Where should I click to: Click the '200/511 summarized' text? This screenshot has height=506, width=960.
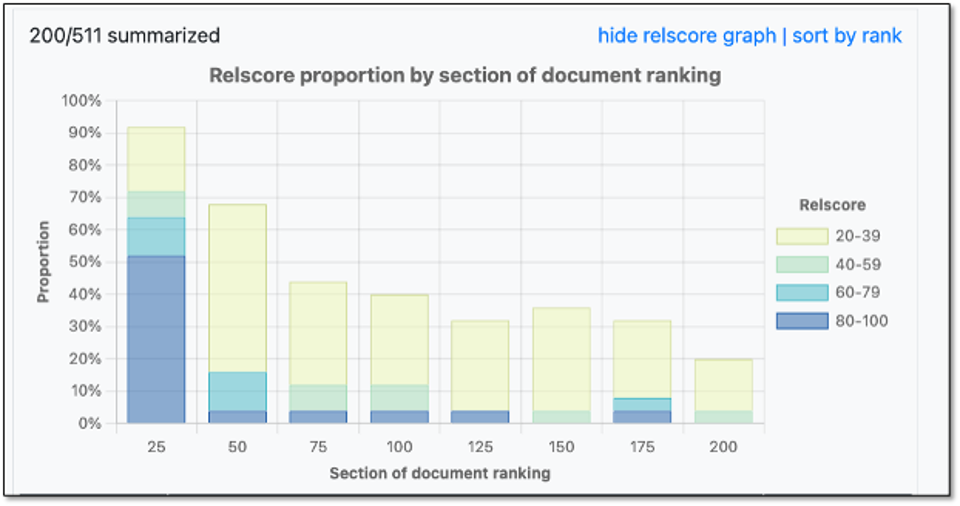pos(125,36)
